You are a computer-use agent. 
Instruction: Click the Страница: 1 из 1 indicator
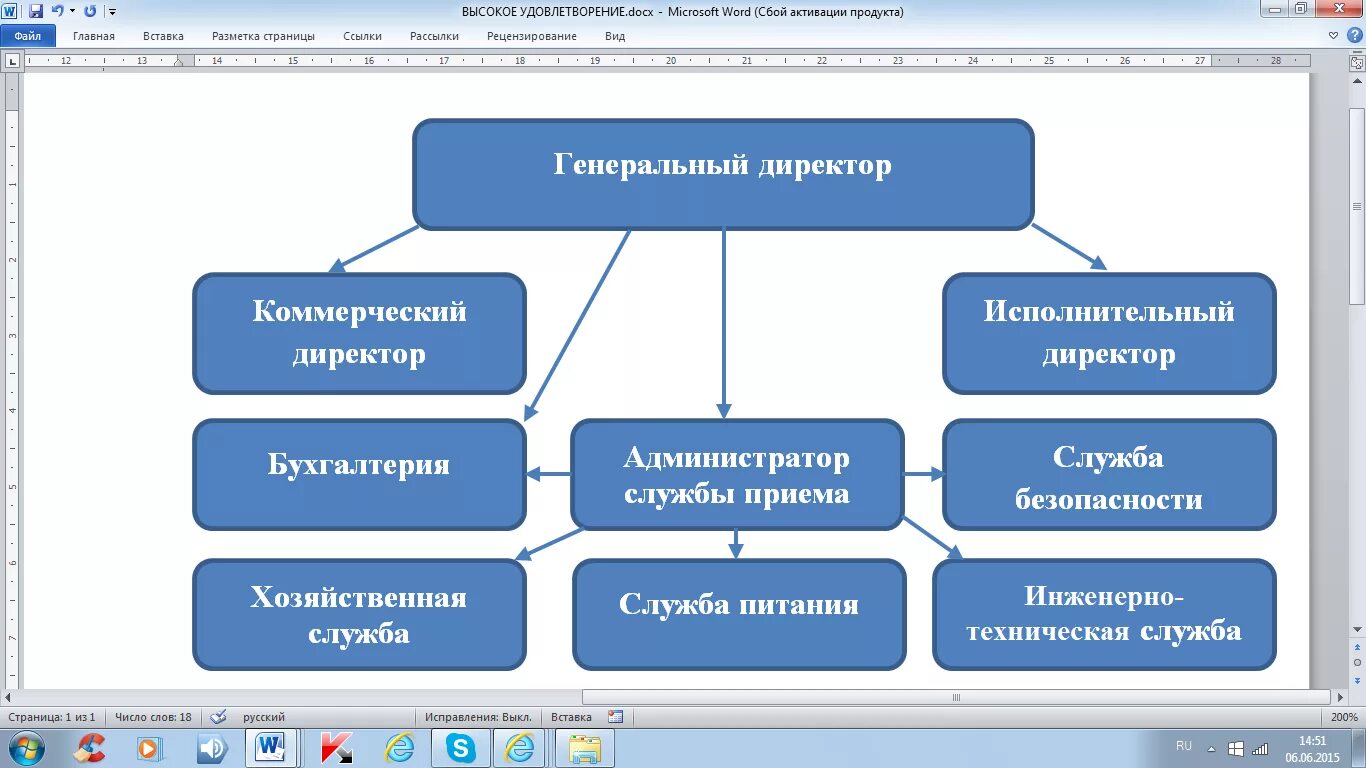(51, 717)
